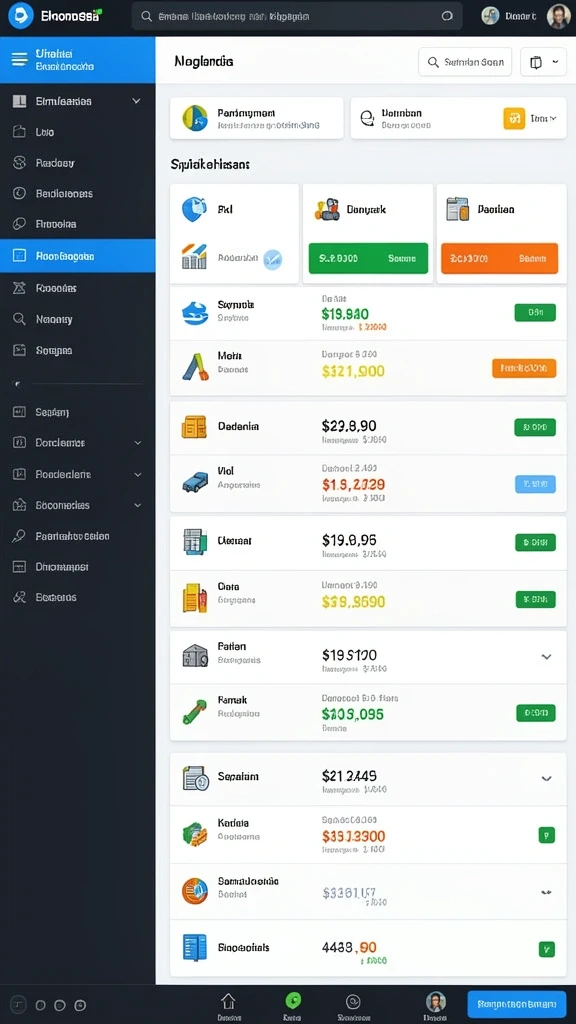Click the circular icon at the search bar's right end
576x1024 pixels.
pyautogui.click(x=447, y=16)
